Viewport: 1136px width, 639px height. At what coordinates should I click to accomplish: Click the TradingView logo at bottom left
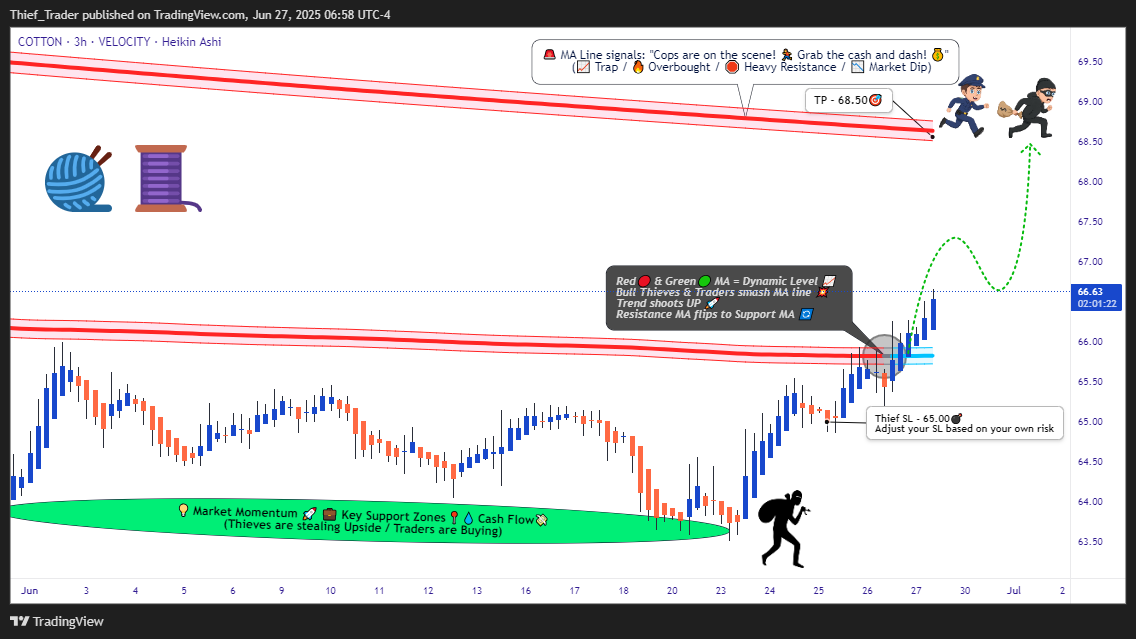click(57, 622)
